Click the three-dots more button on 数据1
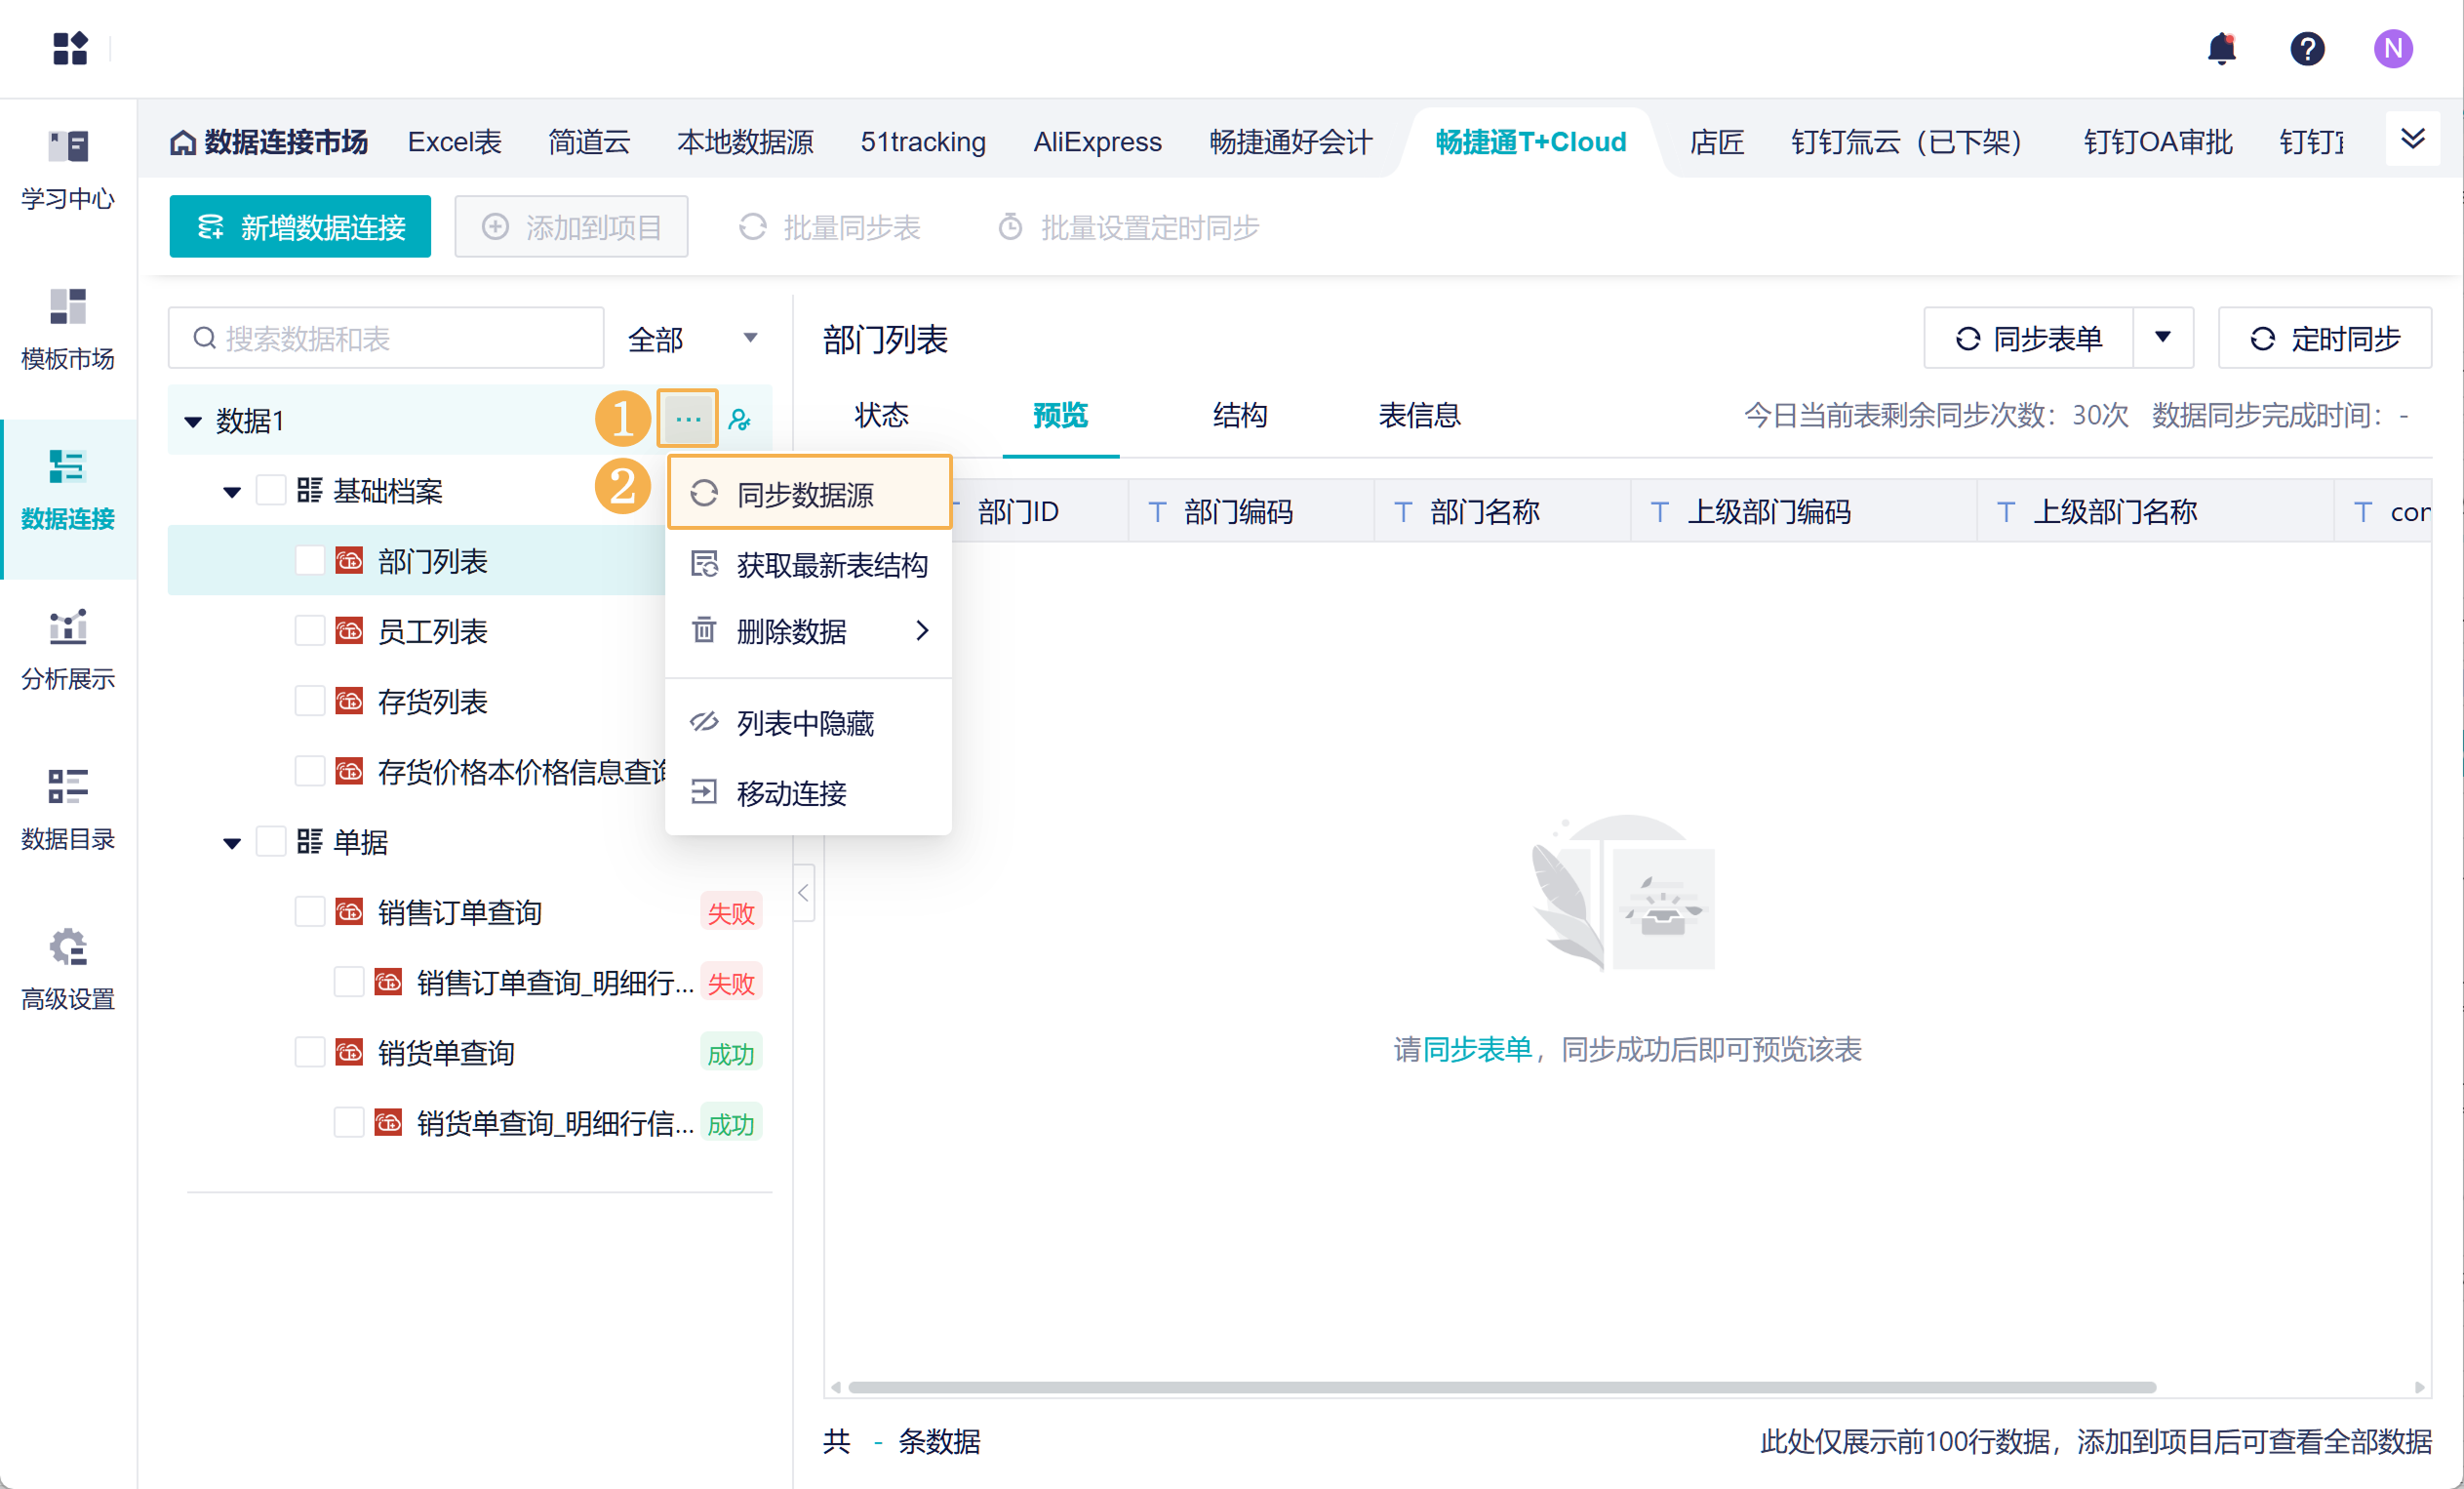This screenshot has height=1489, width=2464. pyautogui.click(x=688, y=420)
